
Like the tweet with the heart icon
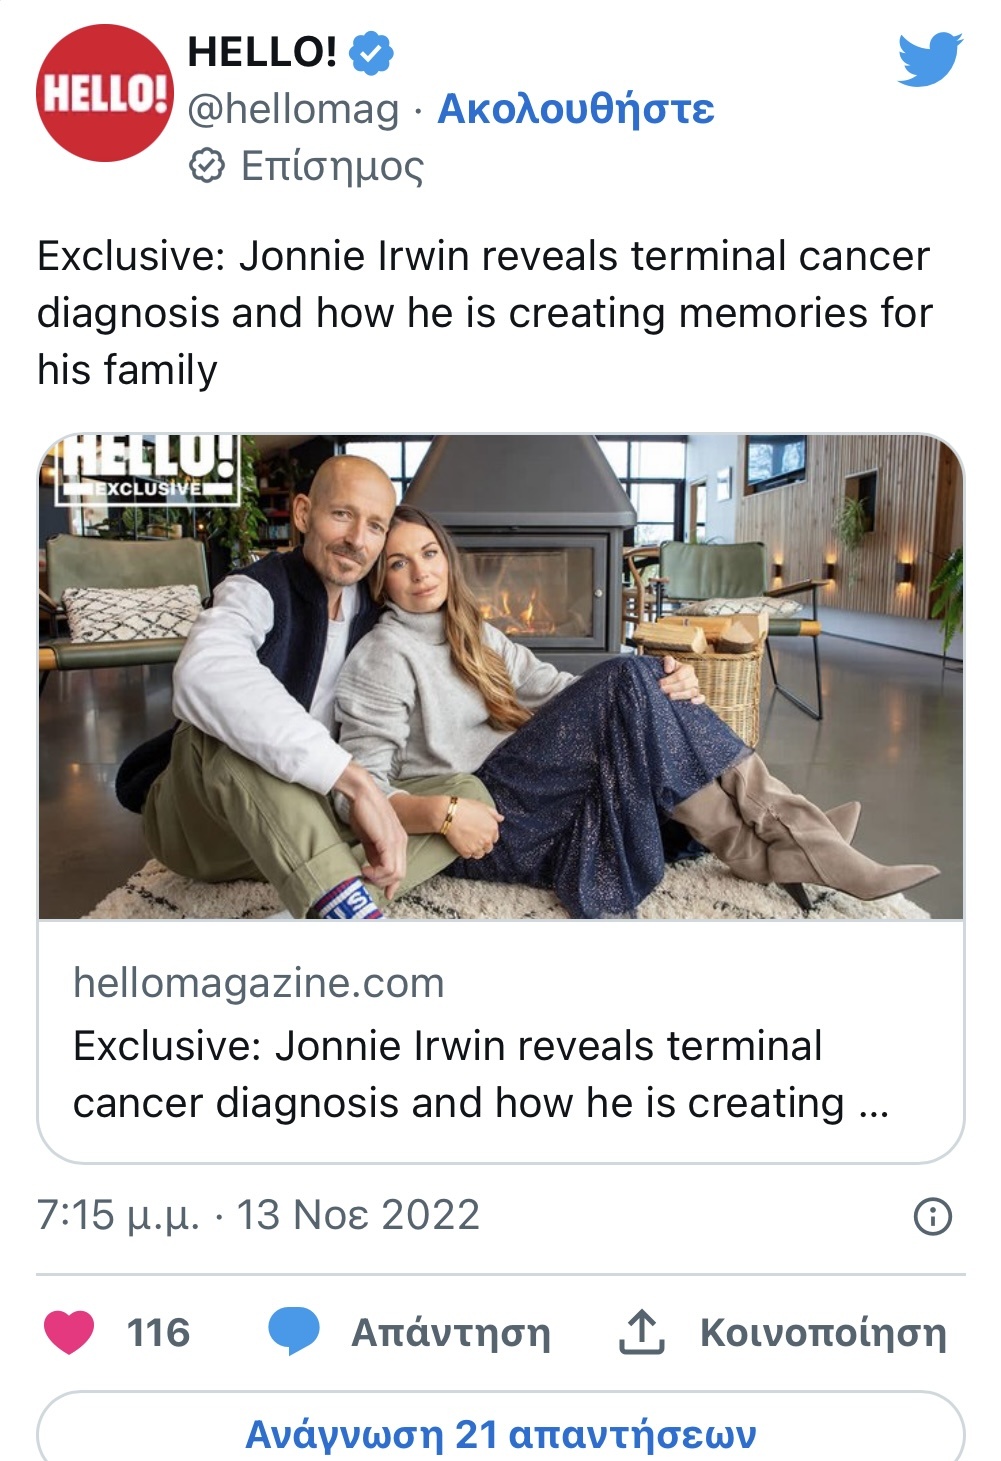pos(69,1332)
